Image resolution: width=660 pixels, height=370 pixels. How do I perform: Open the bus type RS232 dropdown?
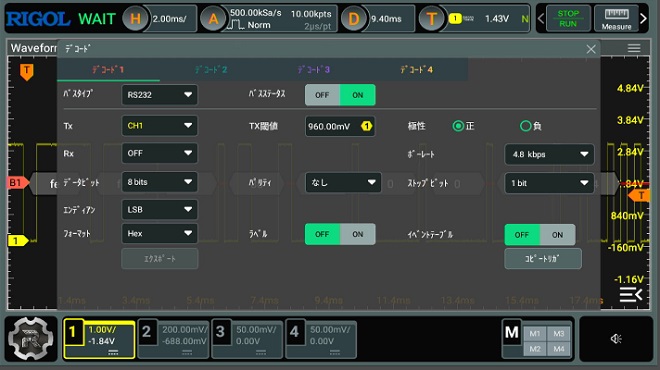click(x=160, y=95)
